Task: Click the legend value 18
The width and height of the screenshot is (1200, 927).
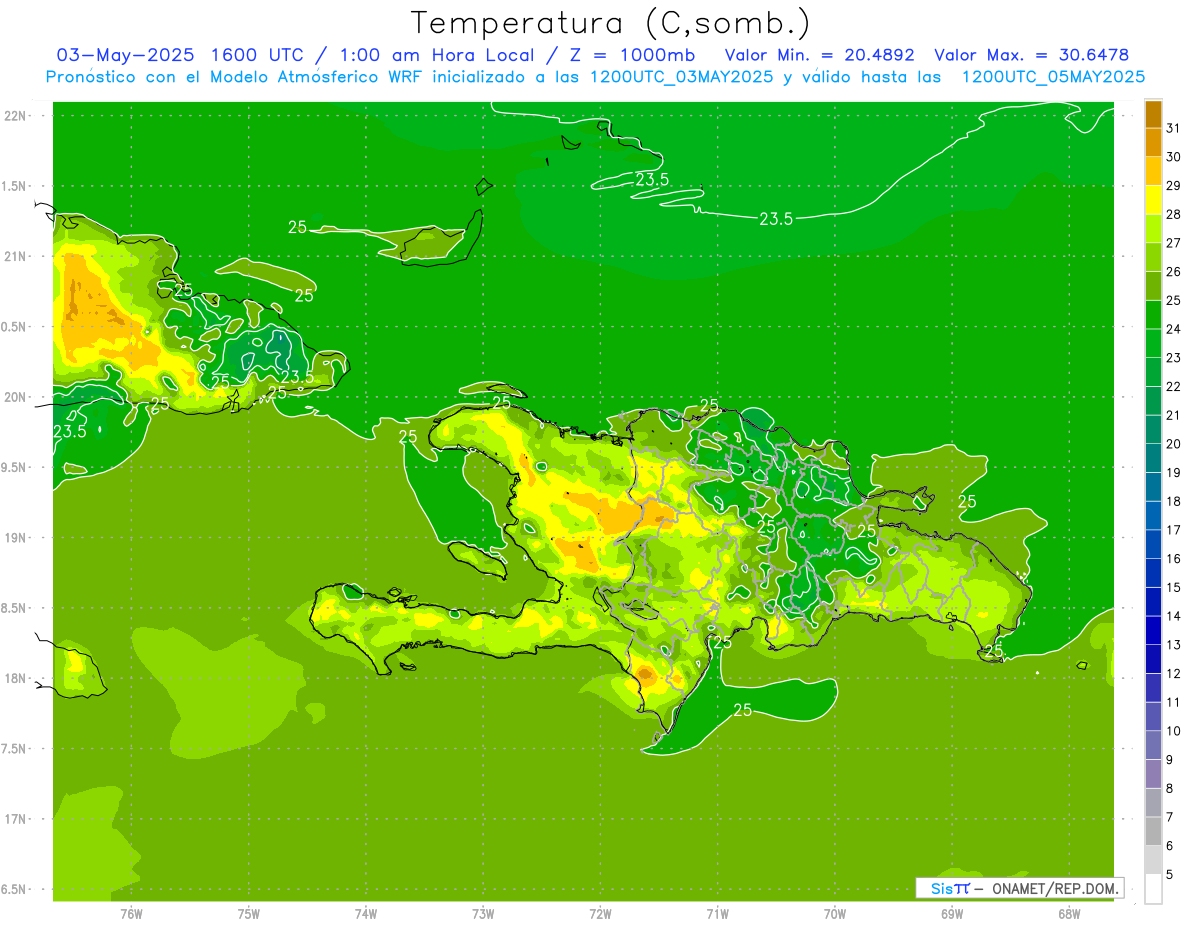Action: 1173,502
